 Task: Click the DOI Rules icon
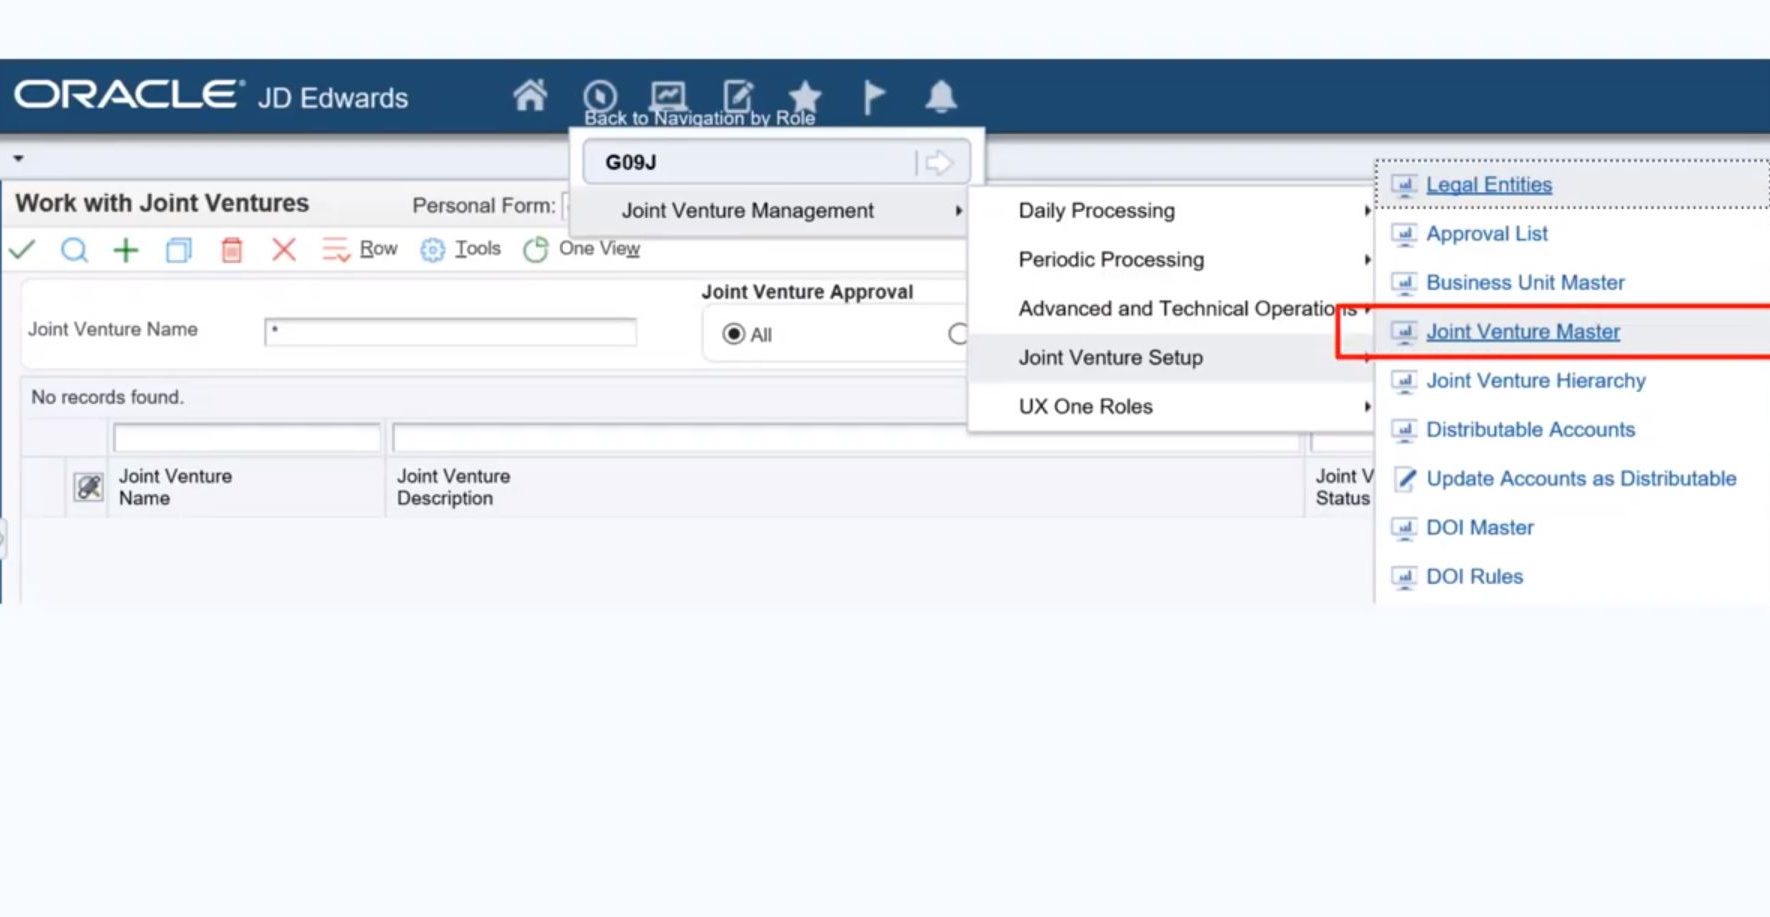coord(1405,577)
